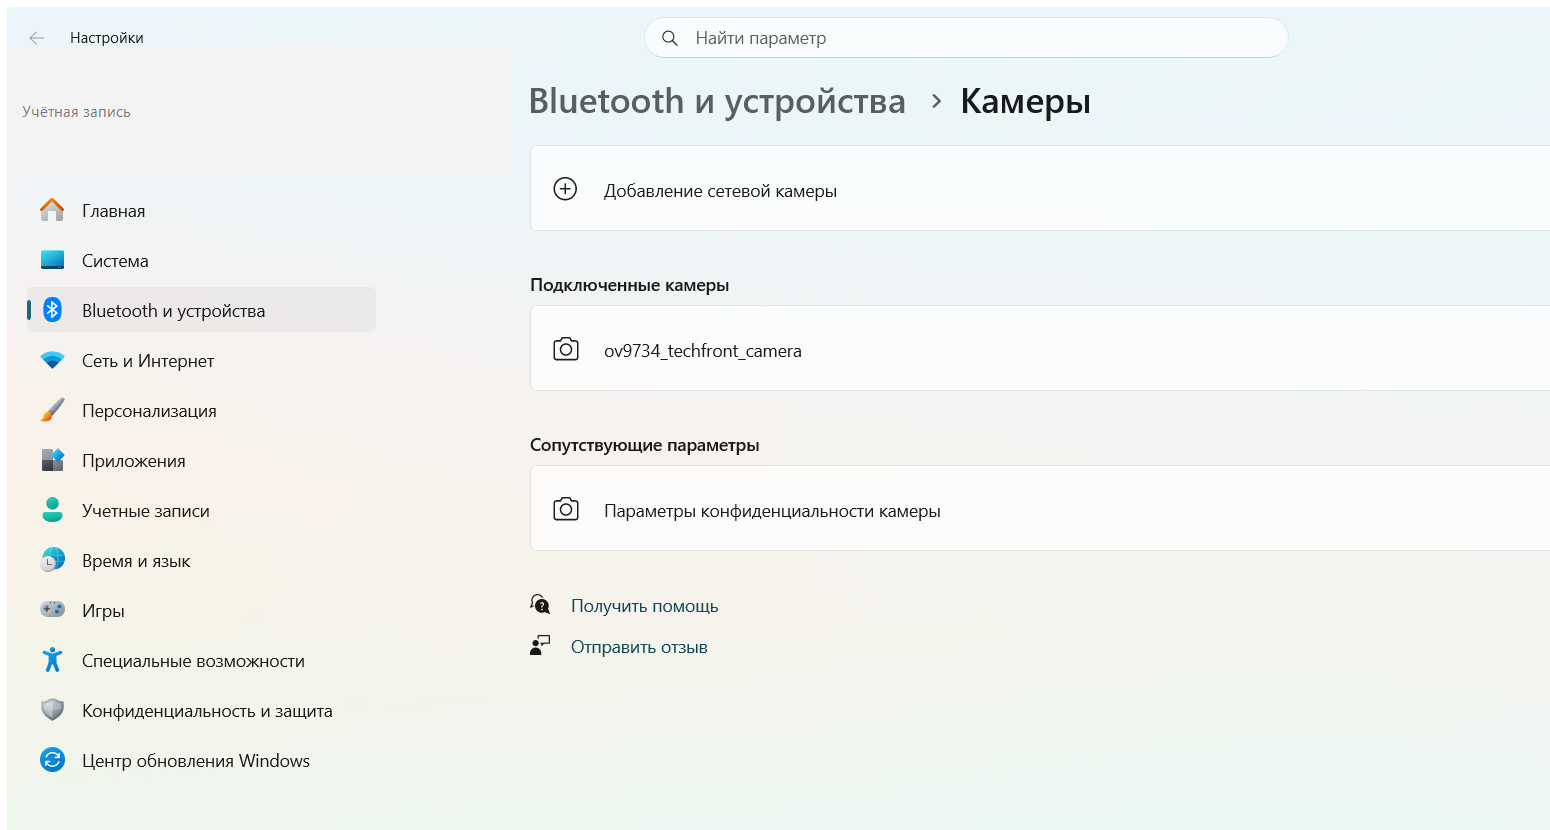
Task: Open ov9734_techfront_camera camera settings
Action: (1040, 349)
